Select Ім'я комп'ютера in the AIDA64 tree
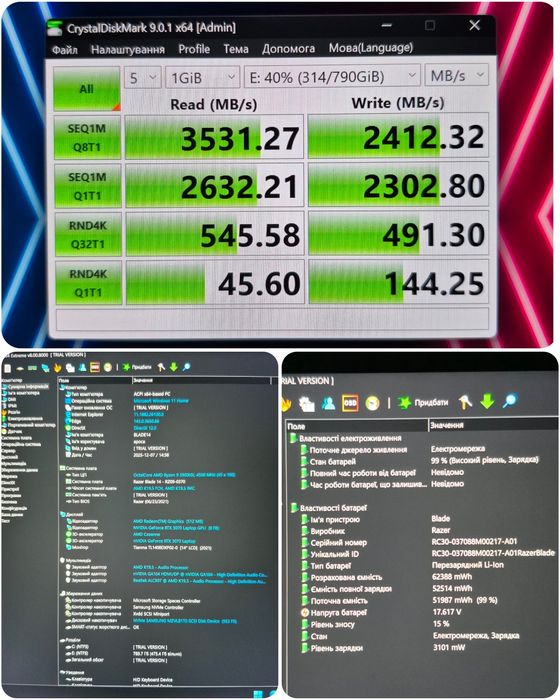560x700 pixels. tap(23, 393)
